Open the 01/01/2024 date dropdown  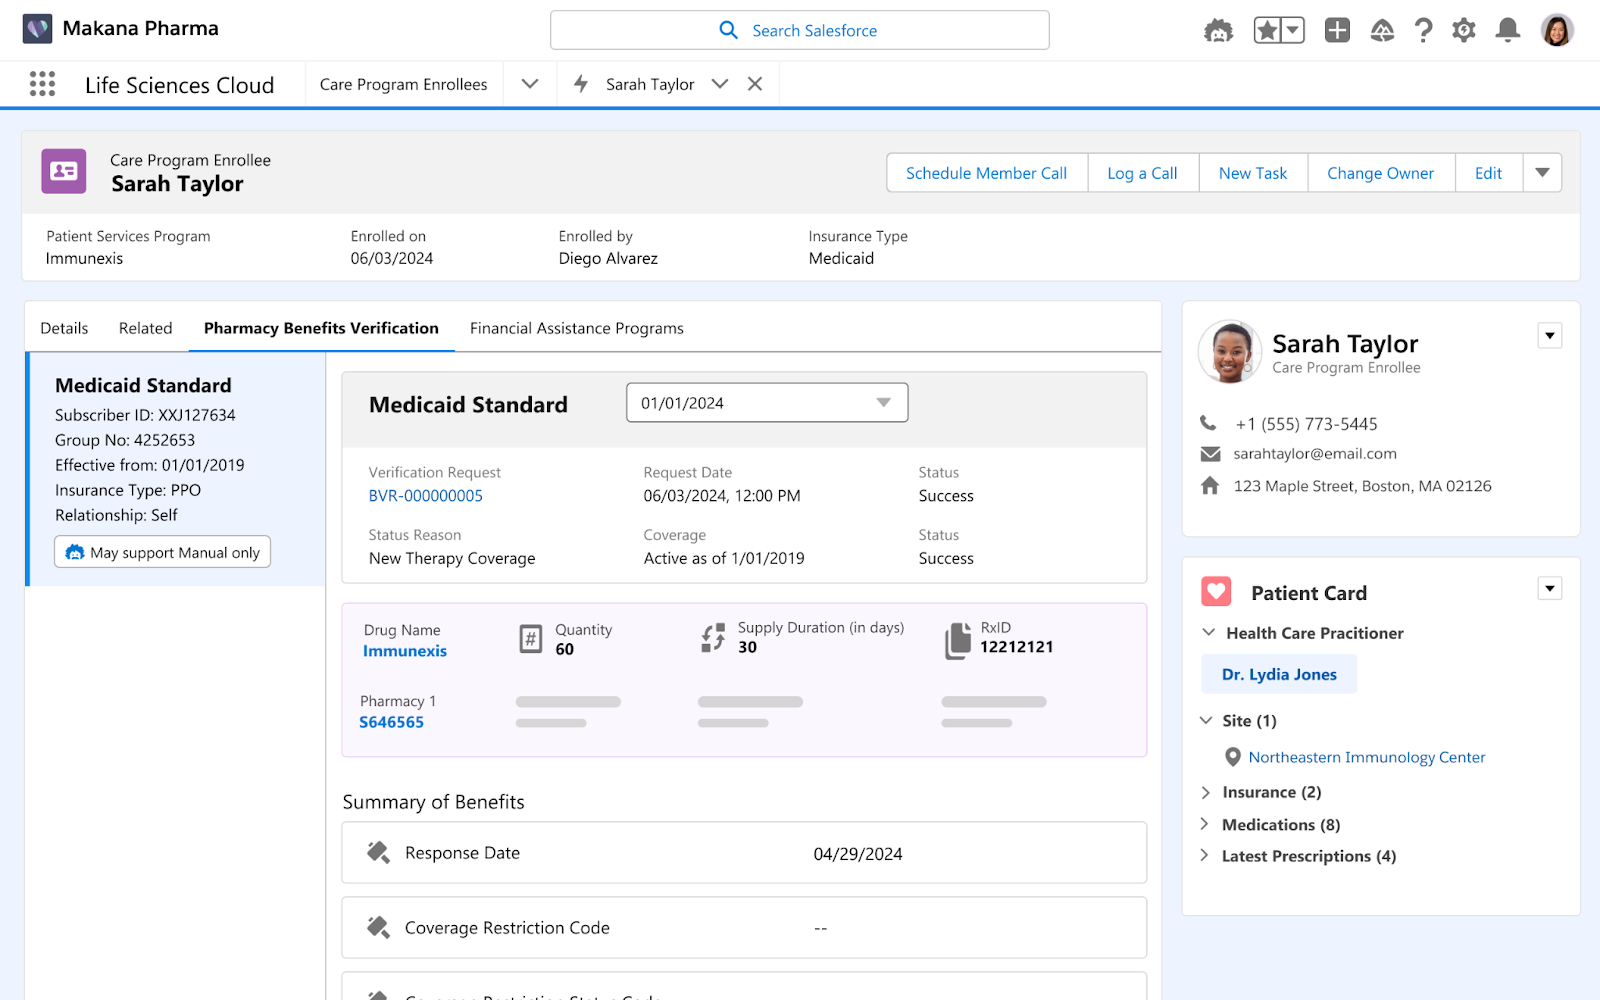767,402
